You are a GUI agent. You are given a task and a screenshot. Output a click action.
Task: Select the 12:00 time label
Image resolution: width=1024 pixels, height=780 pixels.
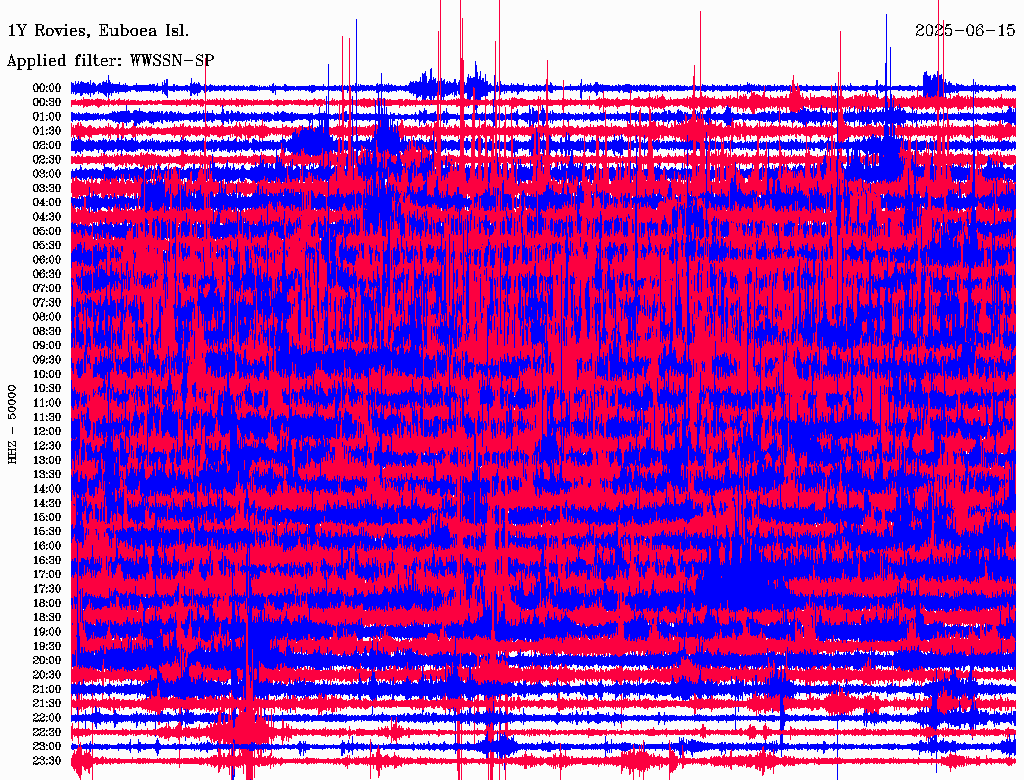tap(47, 432)
